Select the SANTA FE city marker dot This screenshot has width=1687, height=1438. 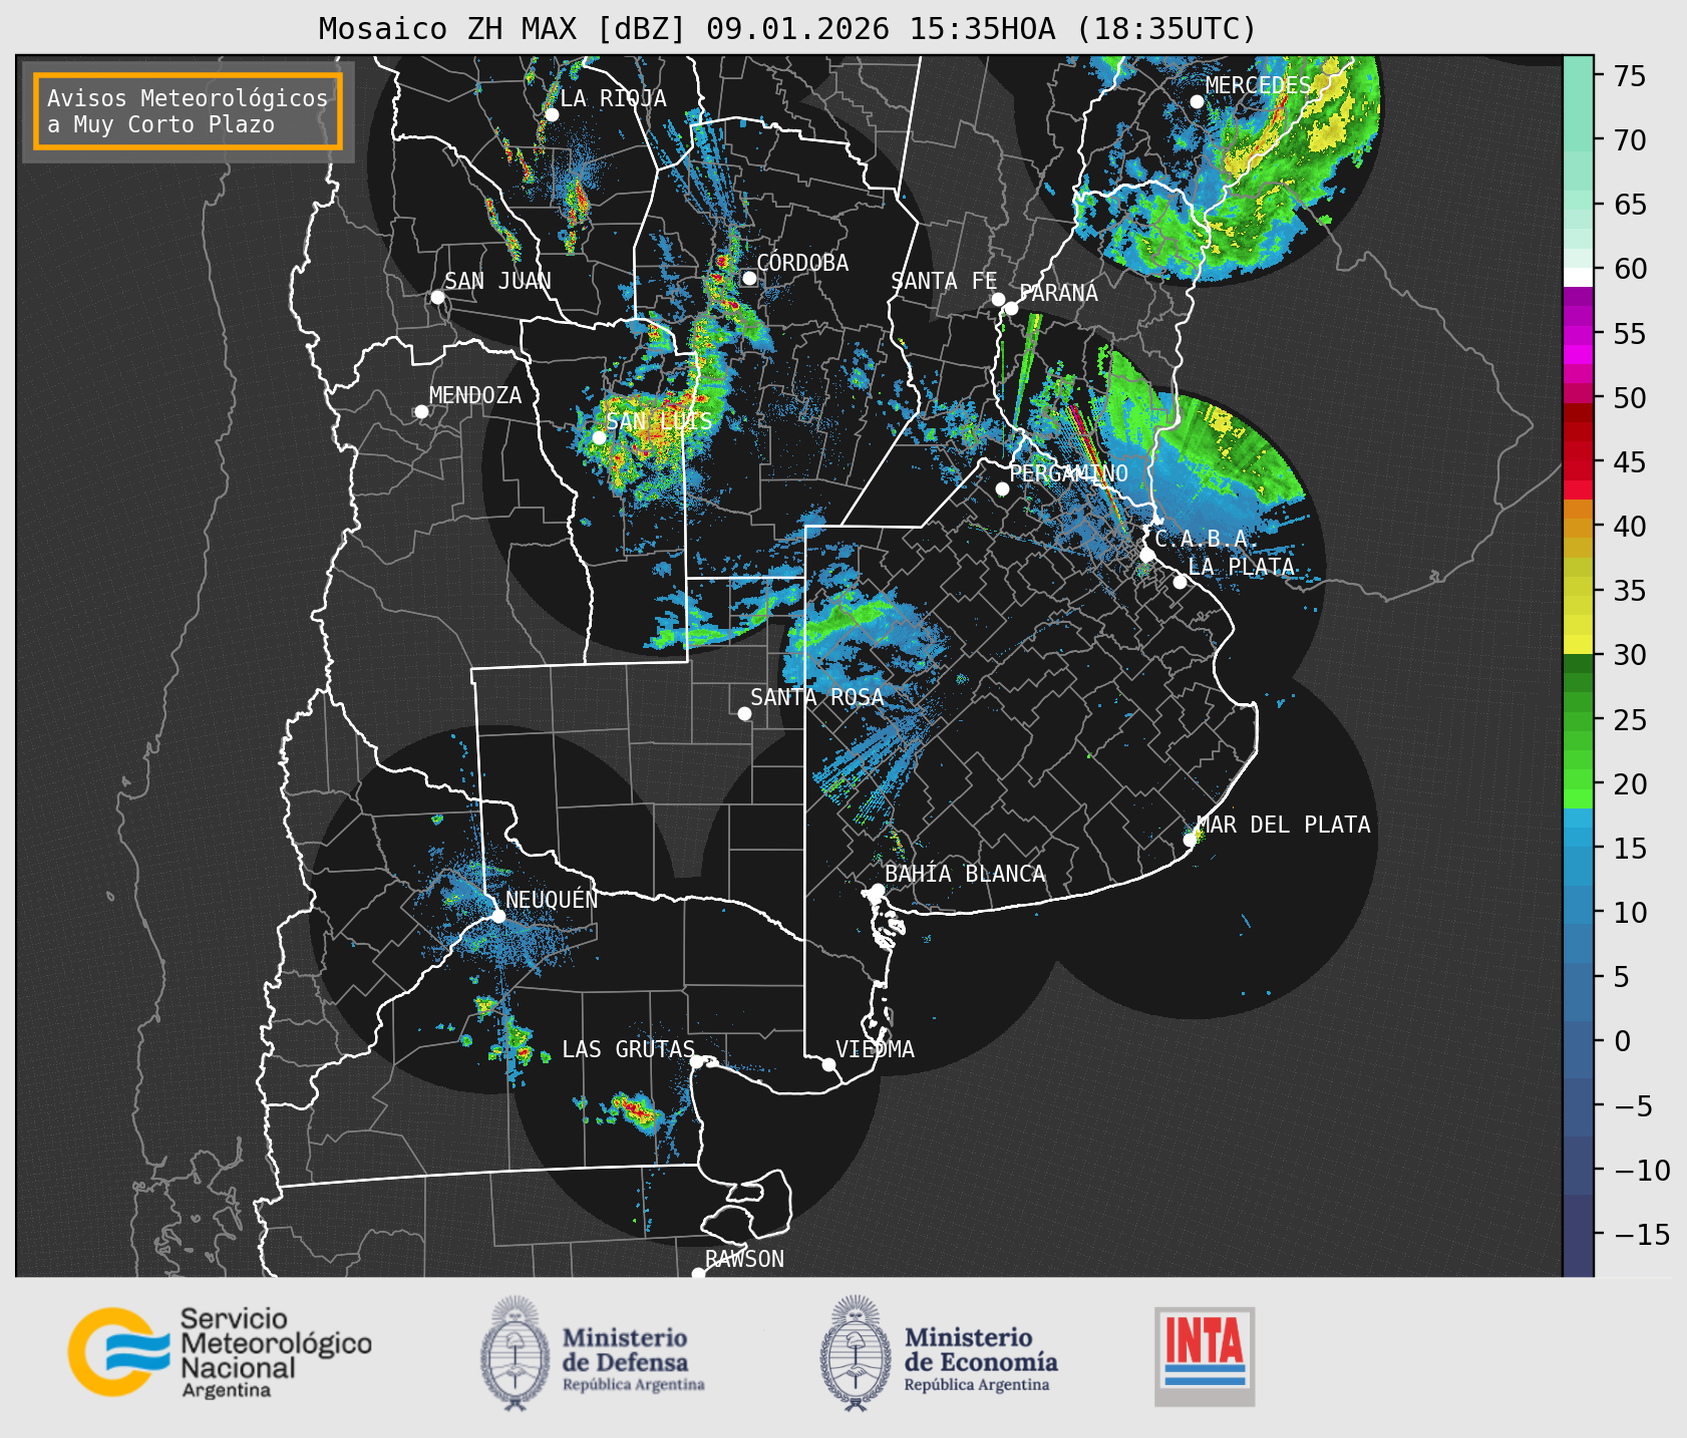pyautogui.click(x=998, y=299)
